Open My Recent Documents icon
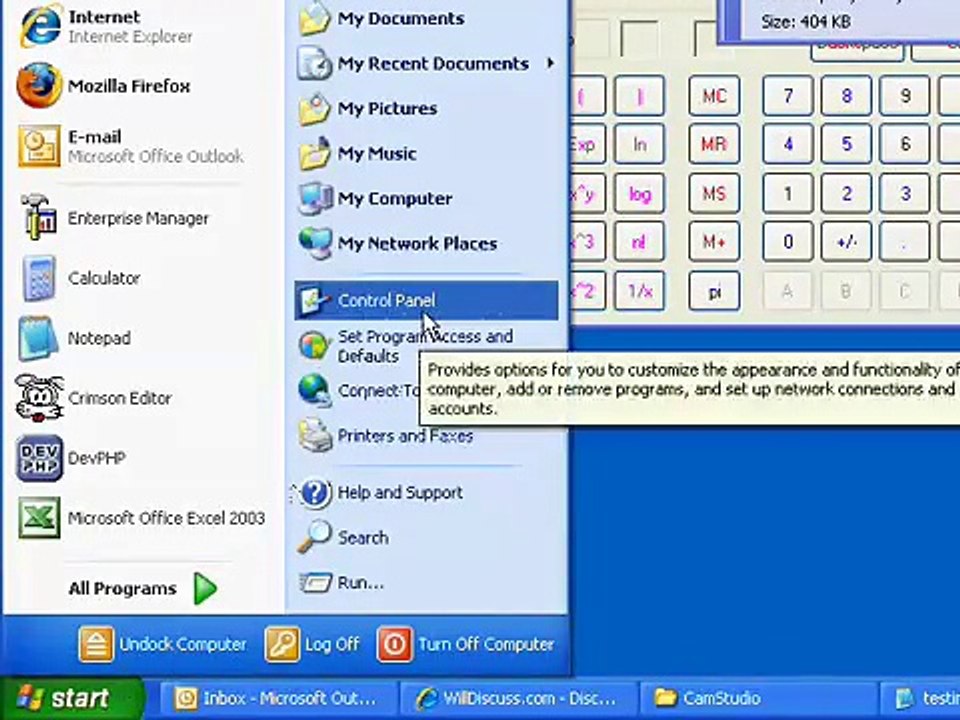 coord(315,64)
